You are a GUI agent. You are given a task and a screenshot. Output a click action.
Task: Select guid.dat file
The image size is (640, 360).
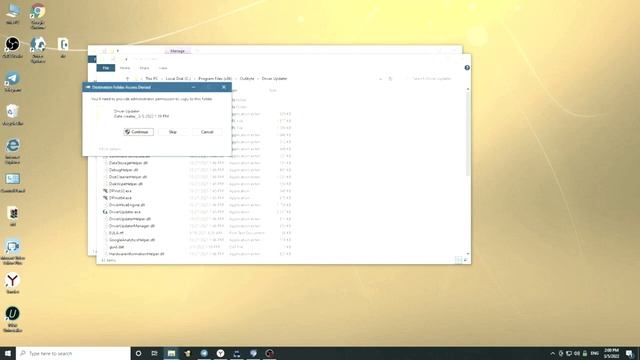pos(116,247)
